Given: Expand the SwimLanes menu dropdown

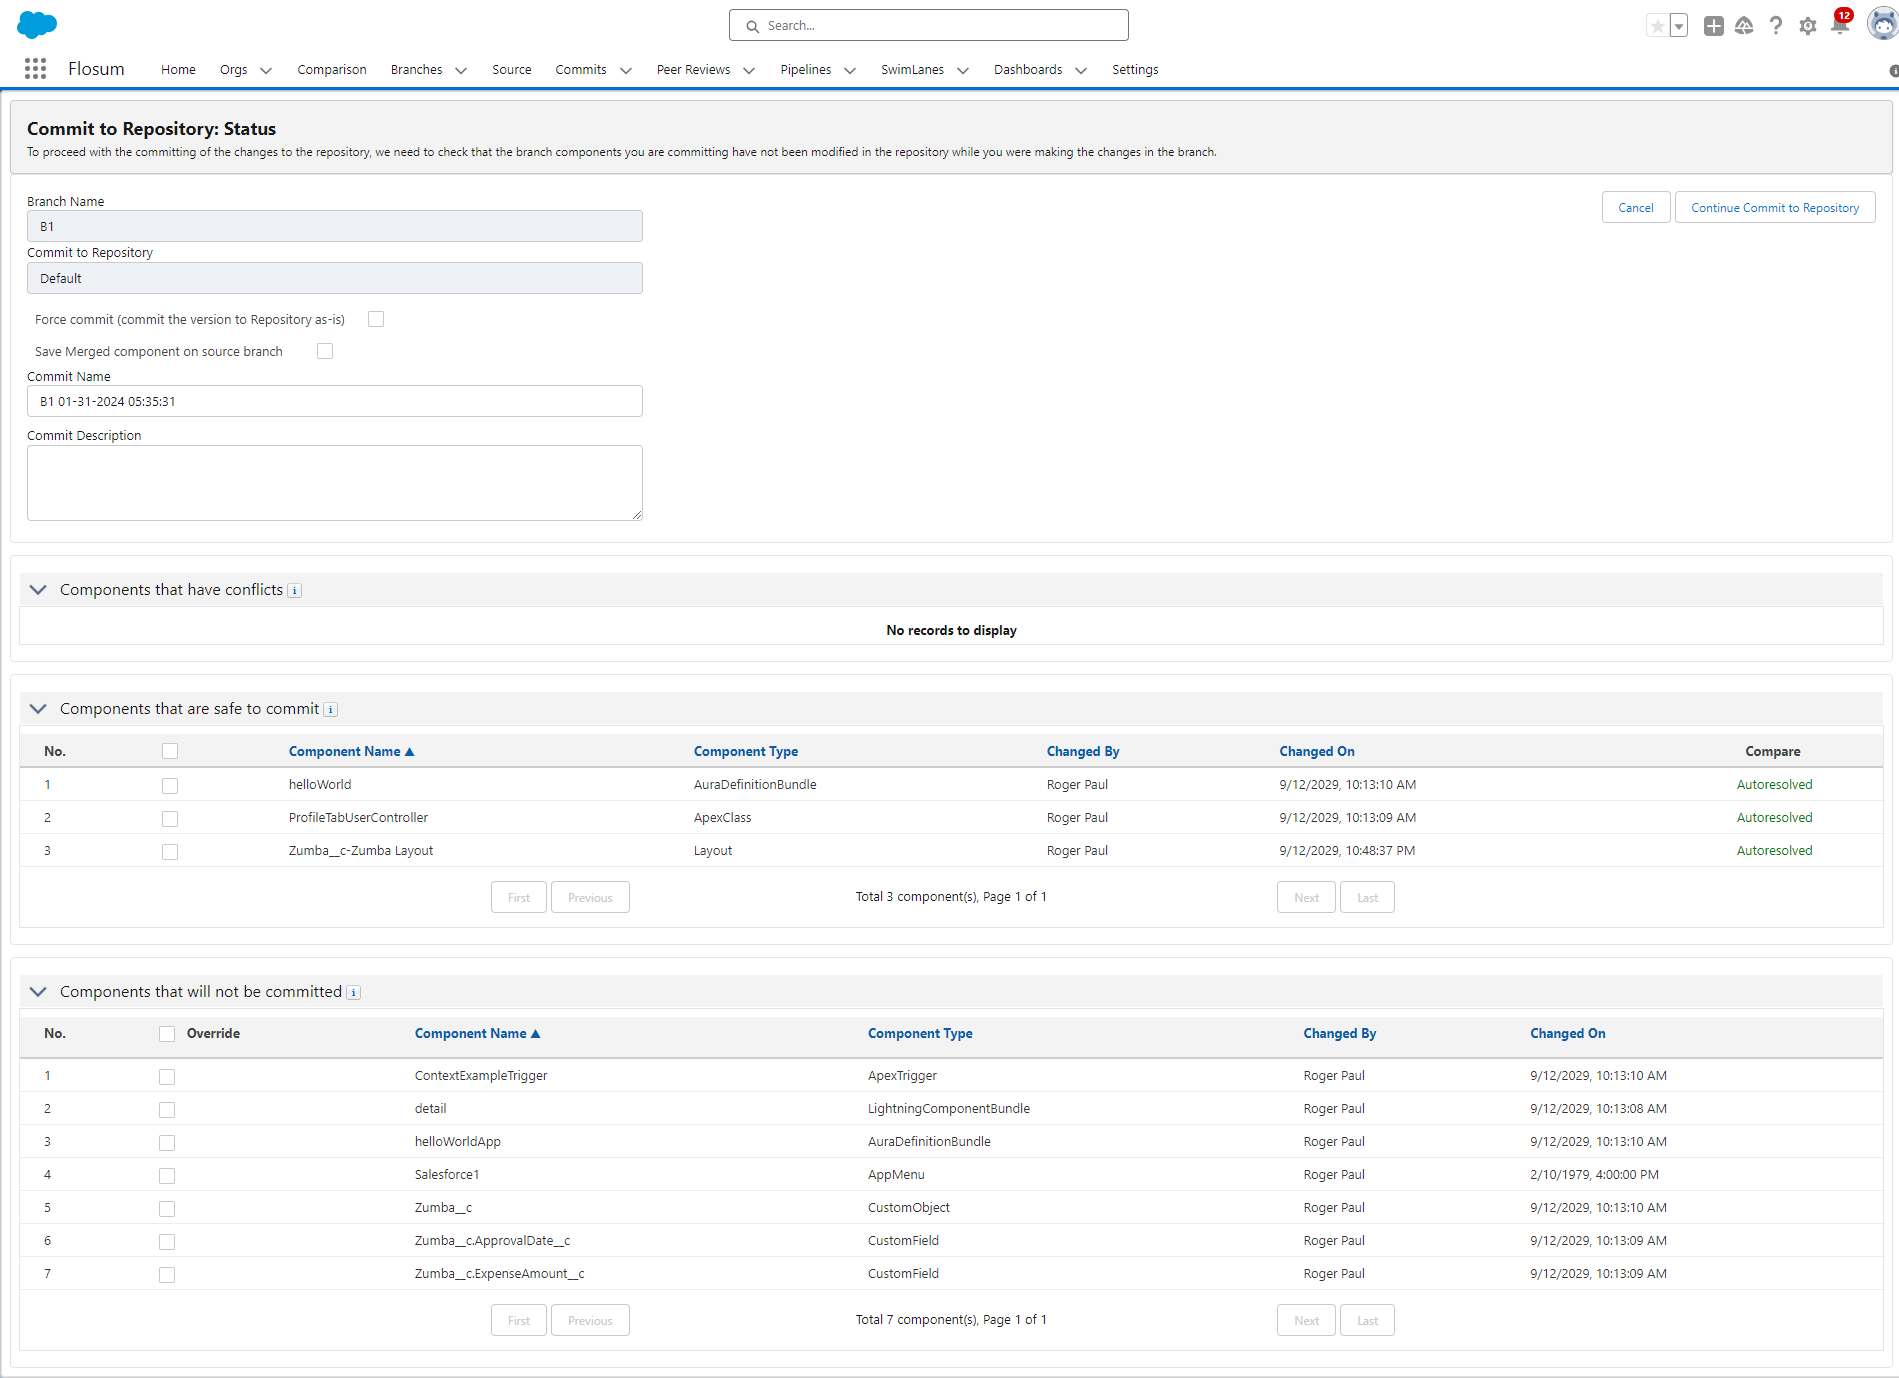Looking at the screenshot, I should (x=963, y=70).
